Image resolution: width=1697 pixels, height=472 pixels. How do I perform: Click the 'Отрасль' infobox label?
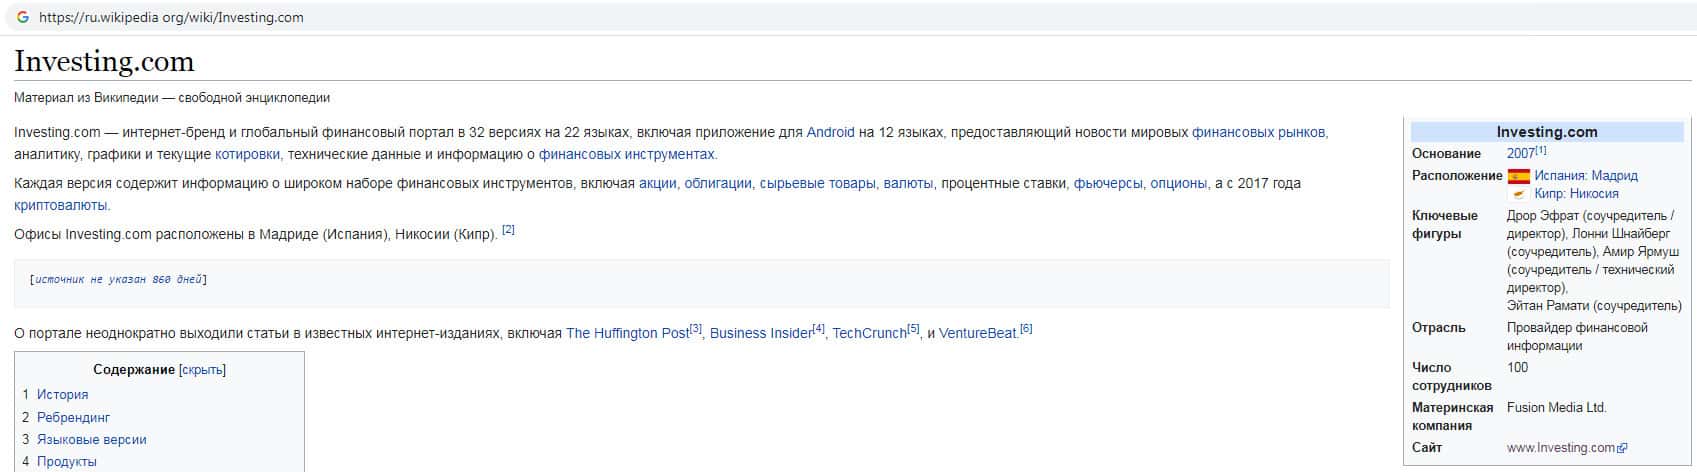coord(1438,328)
